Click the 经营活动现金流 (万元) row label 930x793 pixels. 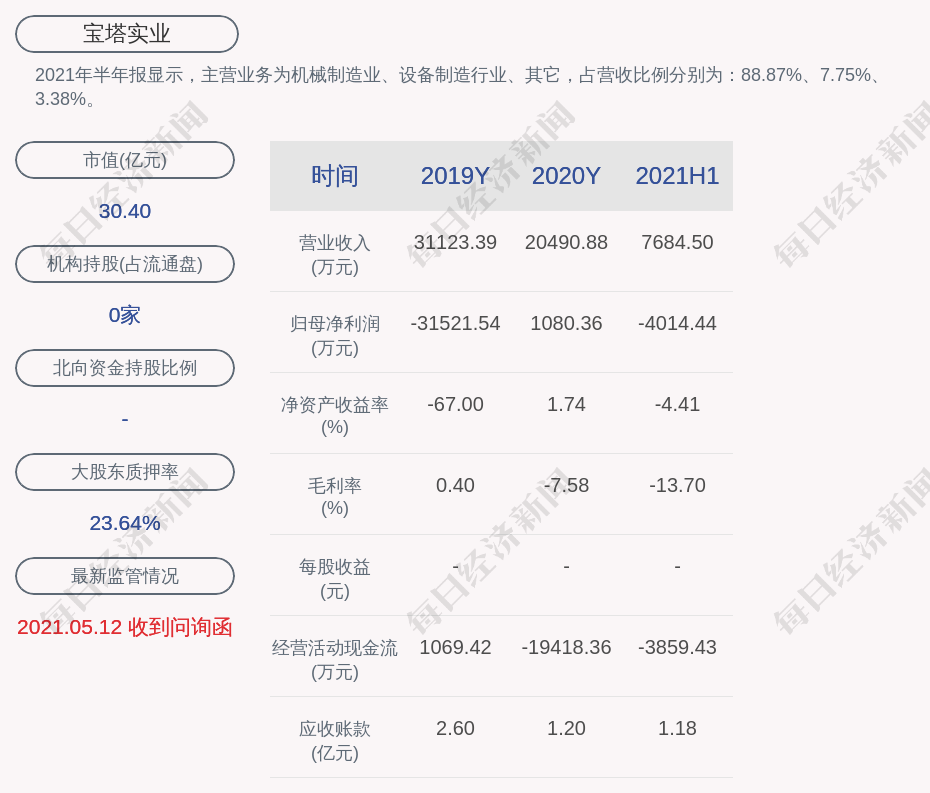pyautogui.click(x=335, y=660)
